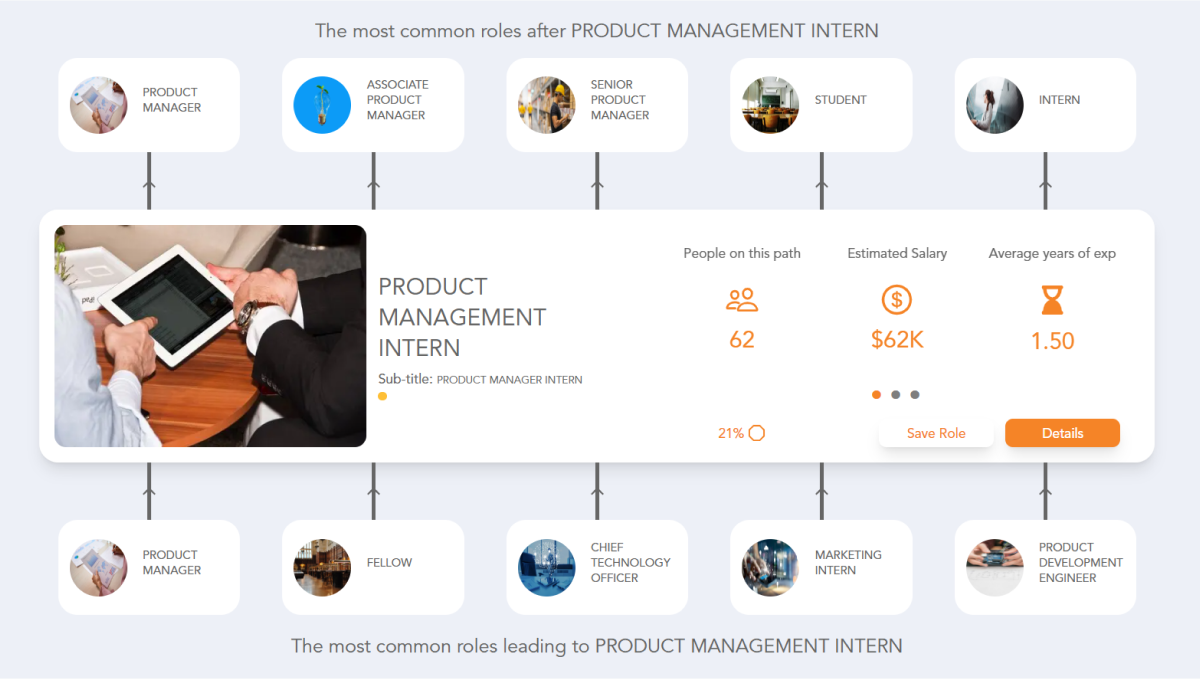
Task: Click the Fellow card's photo icon
Action: click(322, 567)
